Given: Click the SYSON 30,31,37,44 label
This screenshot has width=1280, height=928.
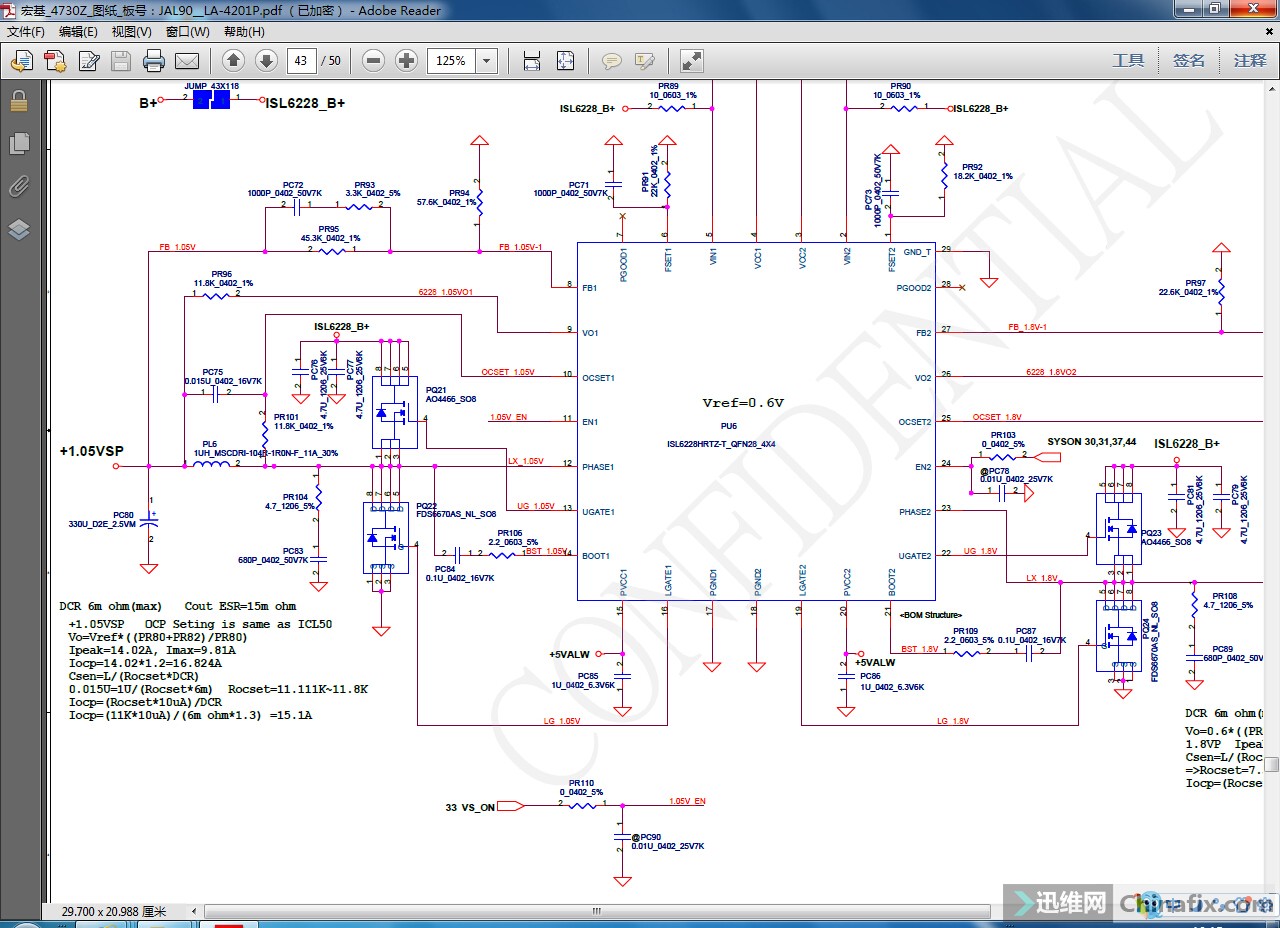Looking at the screenshot, I should point(1091,441).
